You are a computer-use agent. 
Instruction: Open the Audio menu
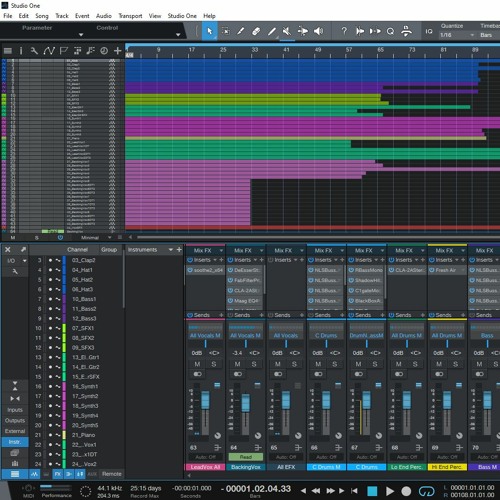(x=104, y=16)
